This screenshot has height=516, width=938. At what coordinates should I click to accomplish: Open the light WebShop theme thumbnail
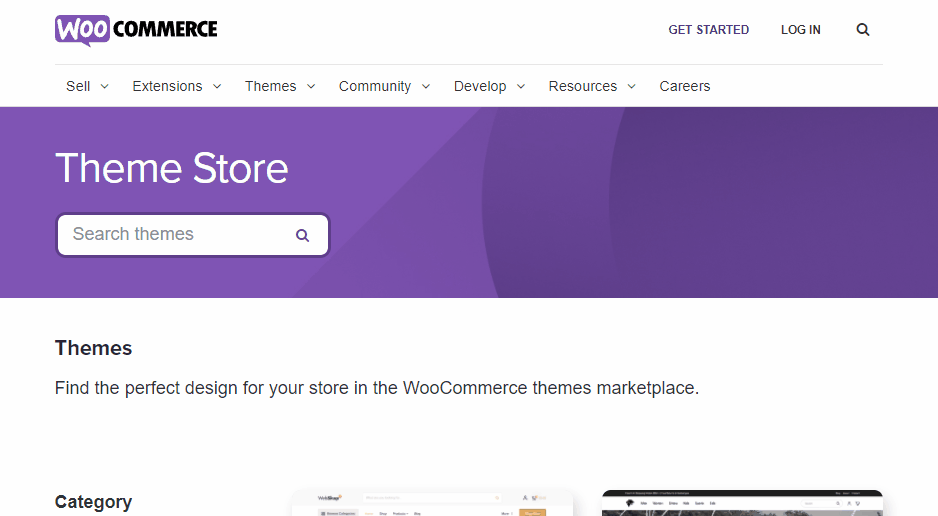(x=433, y=503)
